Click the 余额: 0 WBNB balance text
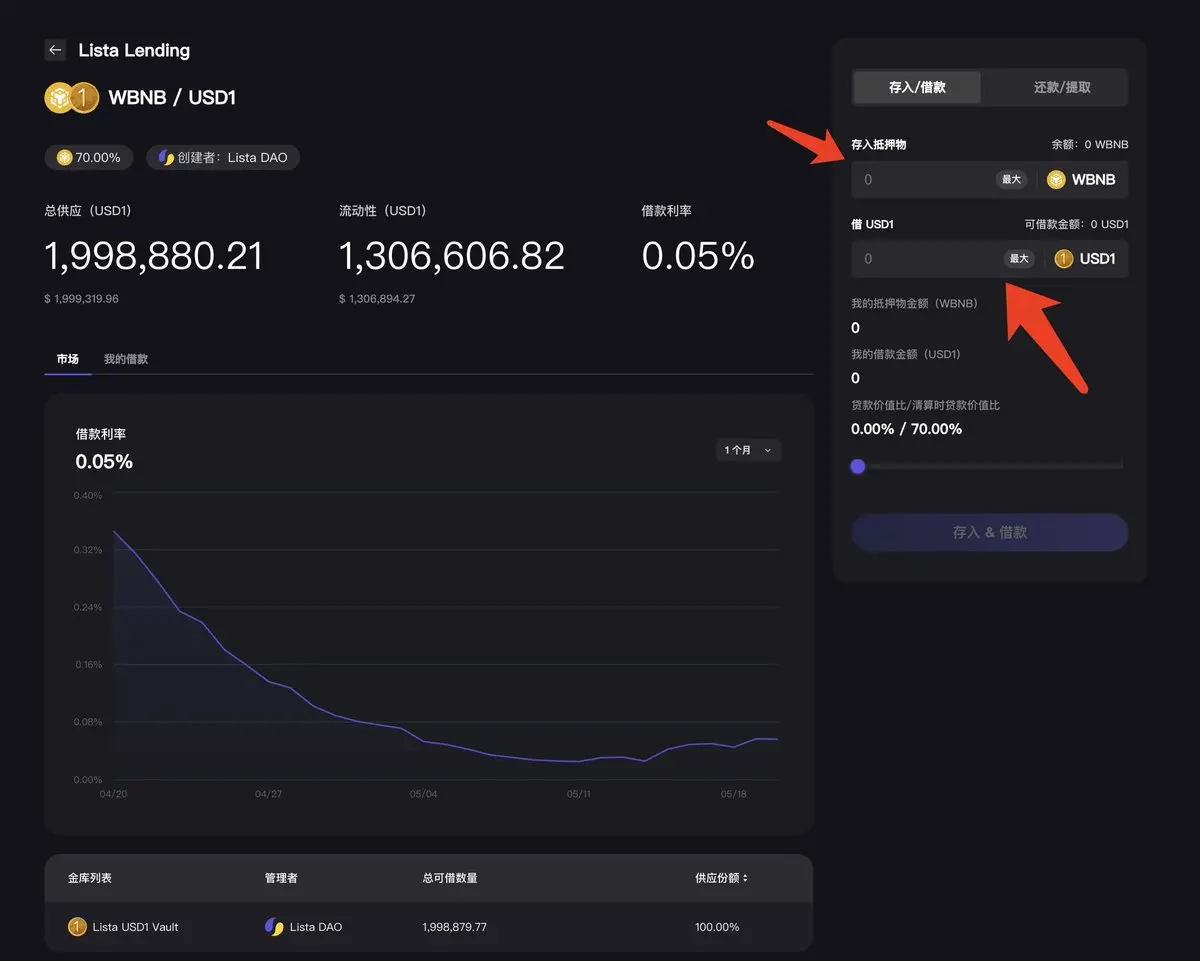 coord(1089,145)
